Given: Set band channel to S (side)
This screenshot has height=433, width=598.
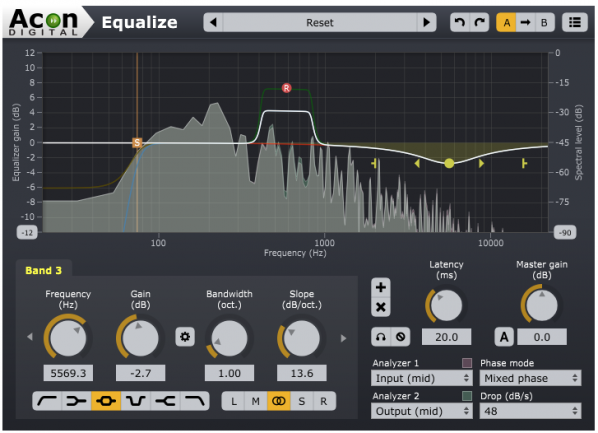Looking at the screenshot, I should coord(302,401).
